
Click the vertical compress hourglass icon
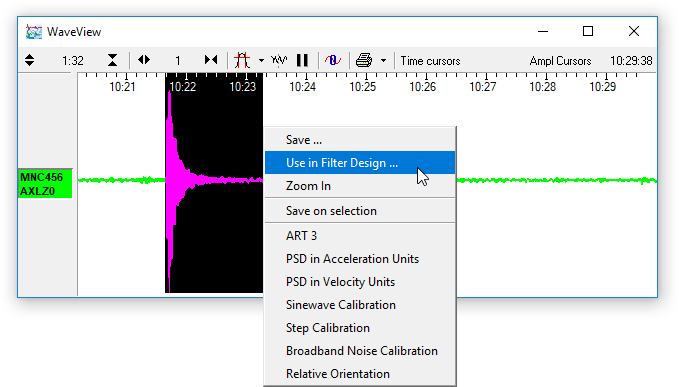113,60
